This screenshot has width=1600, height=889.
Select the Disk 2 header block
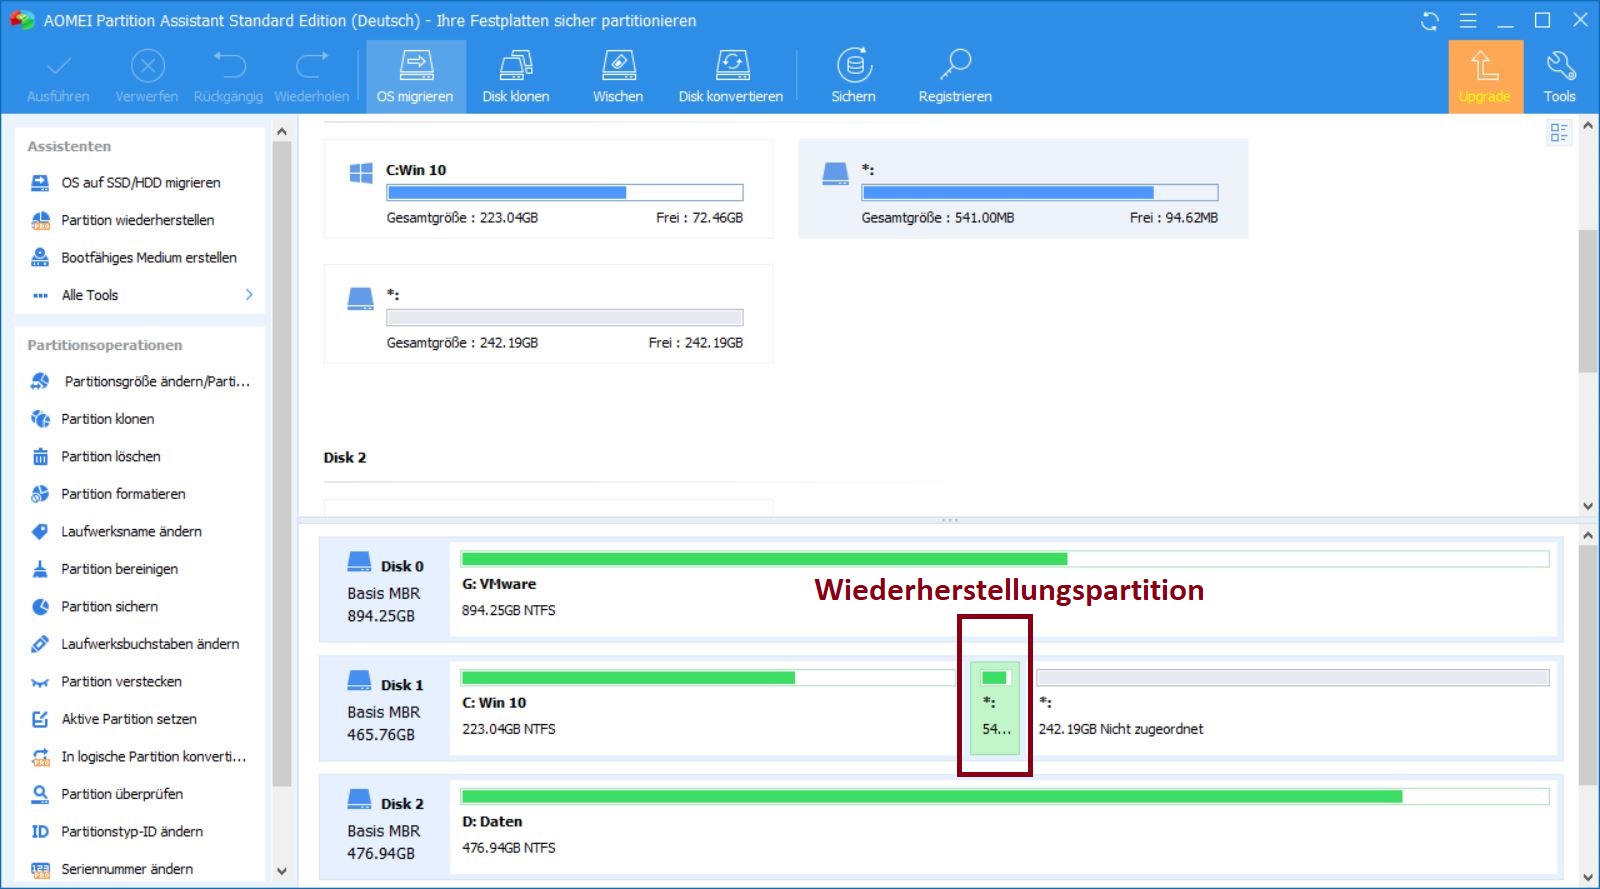click(x=385, y=828)
